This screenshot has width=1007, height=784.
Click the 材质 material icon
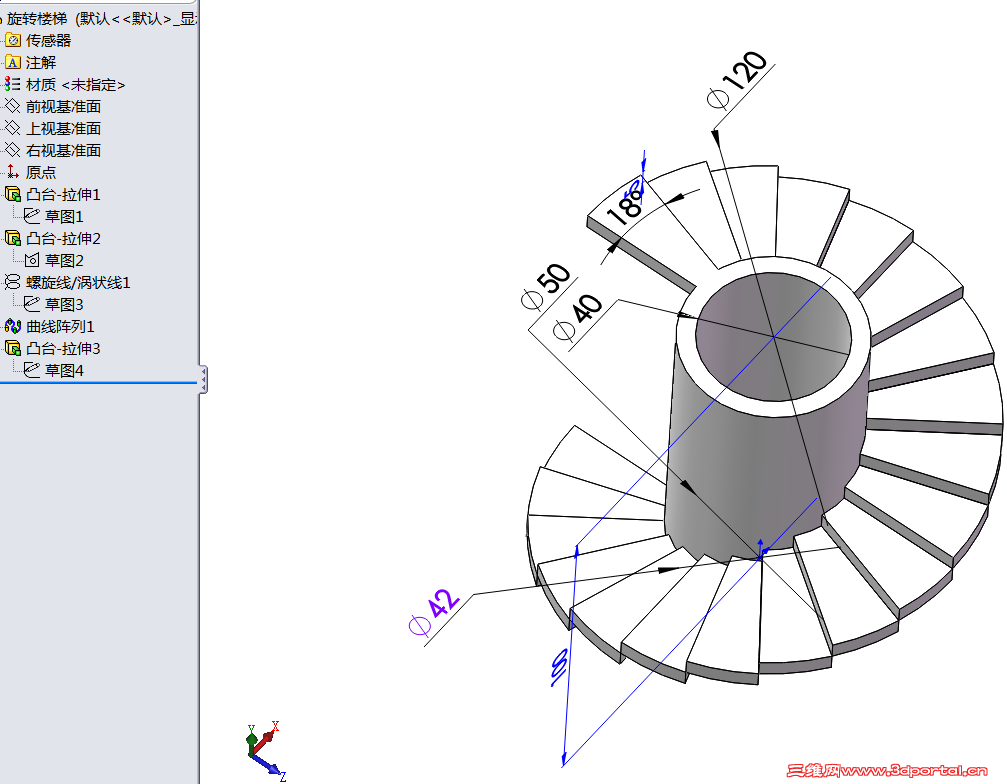coord(12,84)
